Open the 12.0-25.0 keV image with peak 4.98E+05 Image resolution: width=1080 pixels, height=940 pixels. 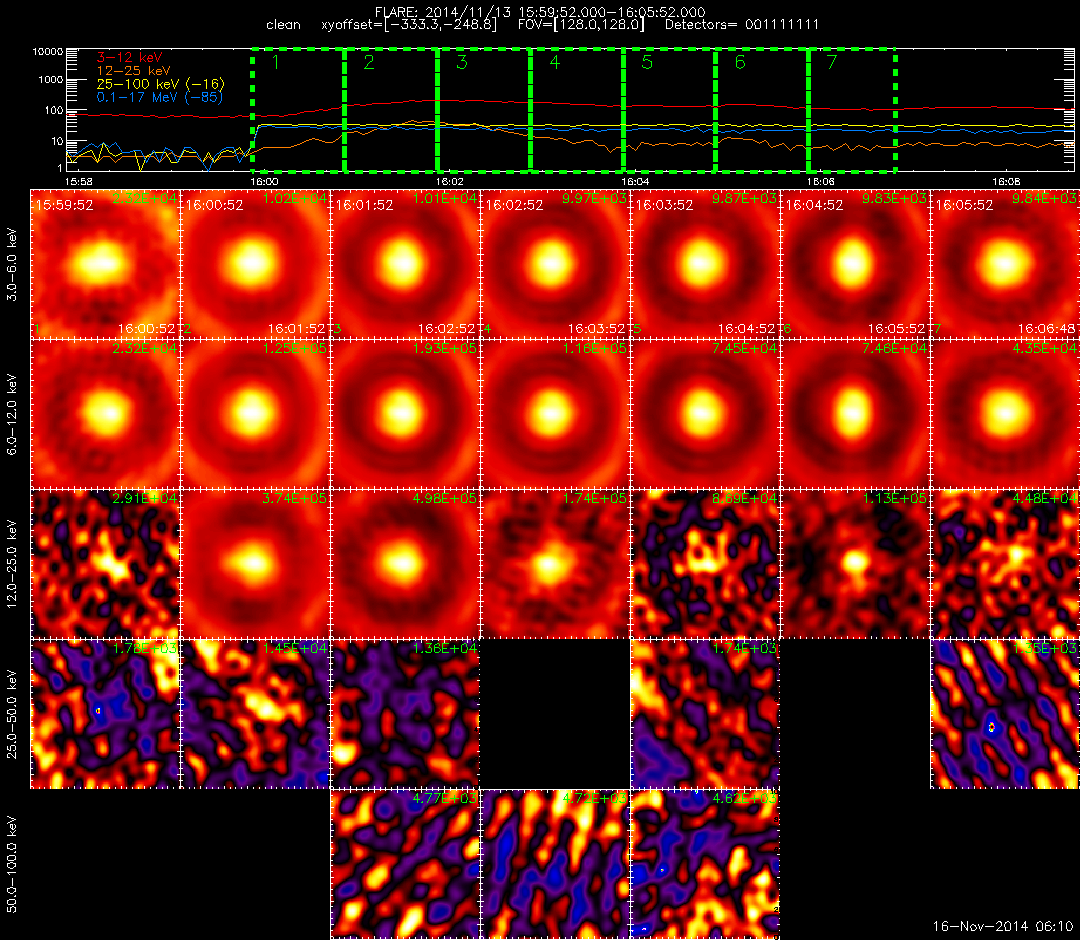tap(406, 565)
